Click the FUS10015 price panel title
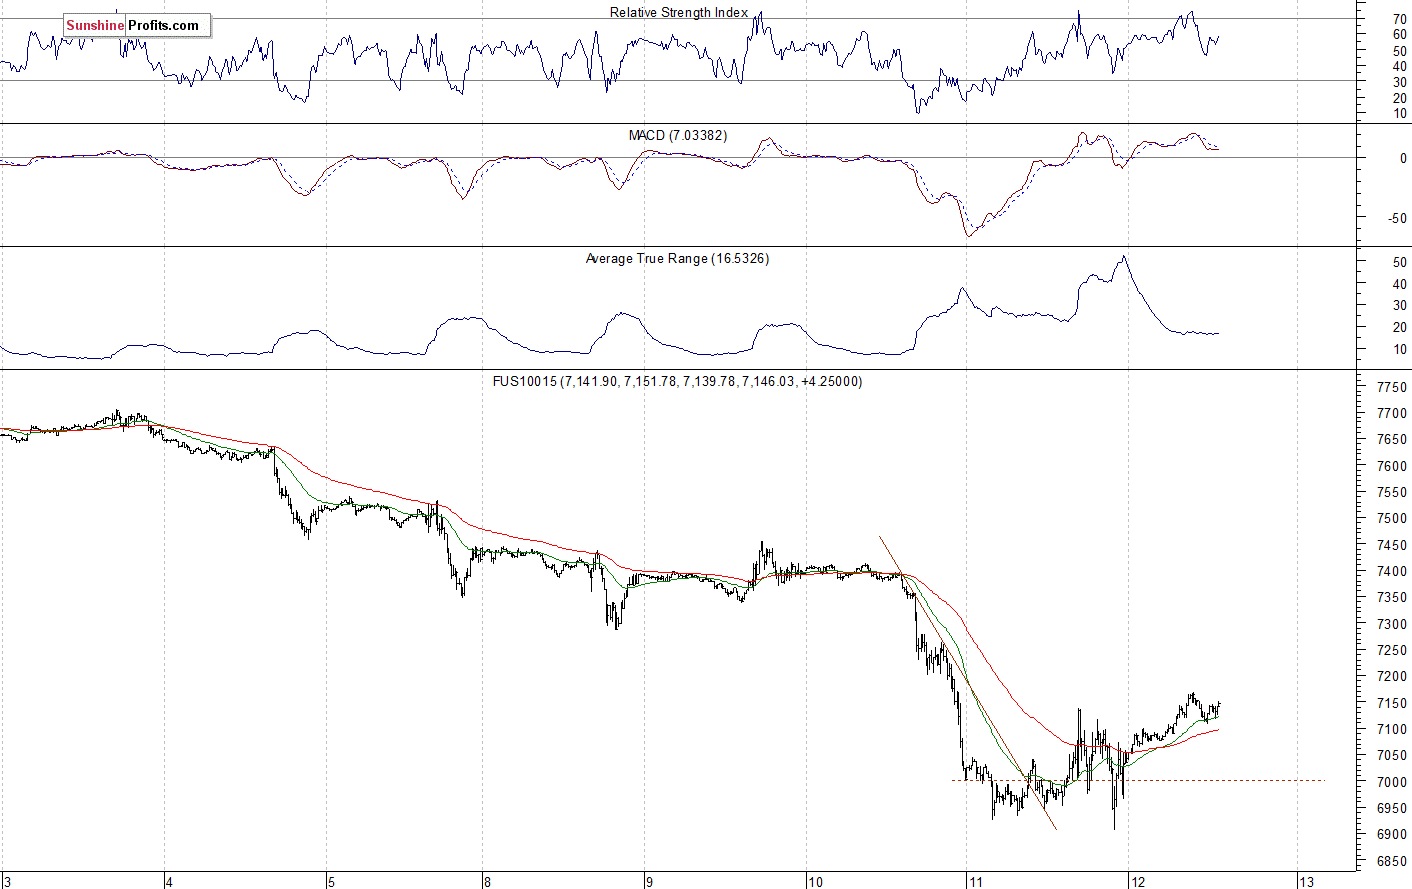1412x889 pixels. click(x=677, y=381)
